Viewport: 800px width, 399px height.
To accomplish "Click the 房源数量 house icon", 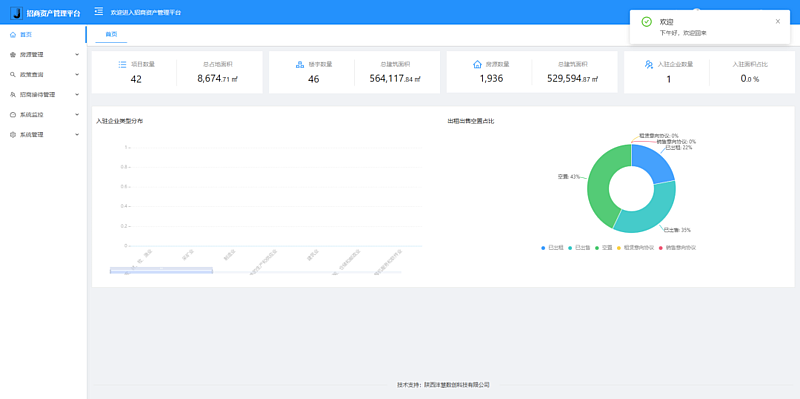I will click(x=477, y=64).
